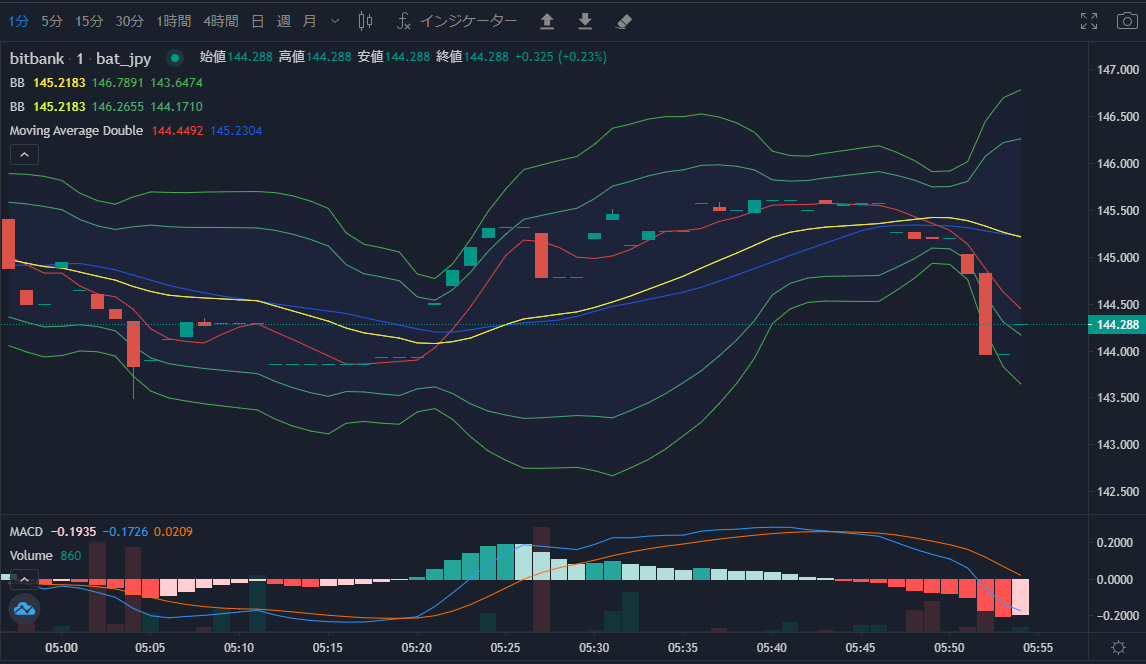Click the bitbank bat_jpy symbol title
The width and height of the screenshot is (1146, 664).
tap(80, 58)
